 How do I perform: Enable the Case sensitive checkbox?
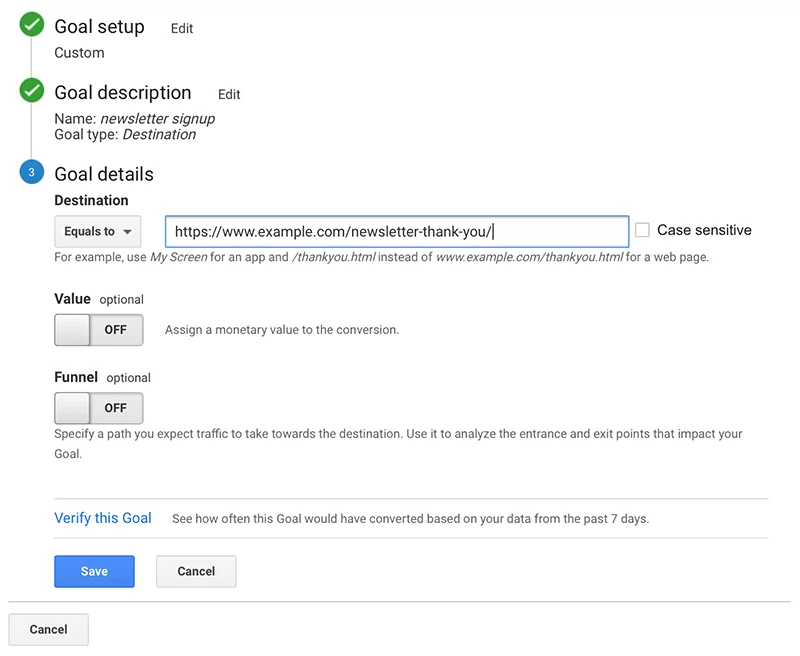[642, 230]
